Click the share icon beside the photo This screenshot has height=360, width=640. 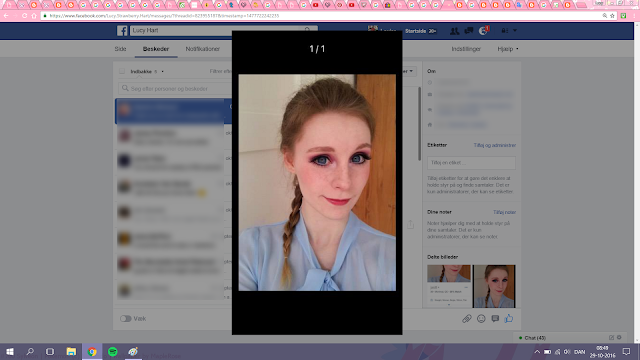coord(410,224)
